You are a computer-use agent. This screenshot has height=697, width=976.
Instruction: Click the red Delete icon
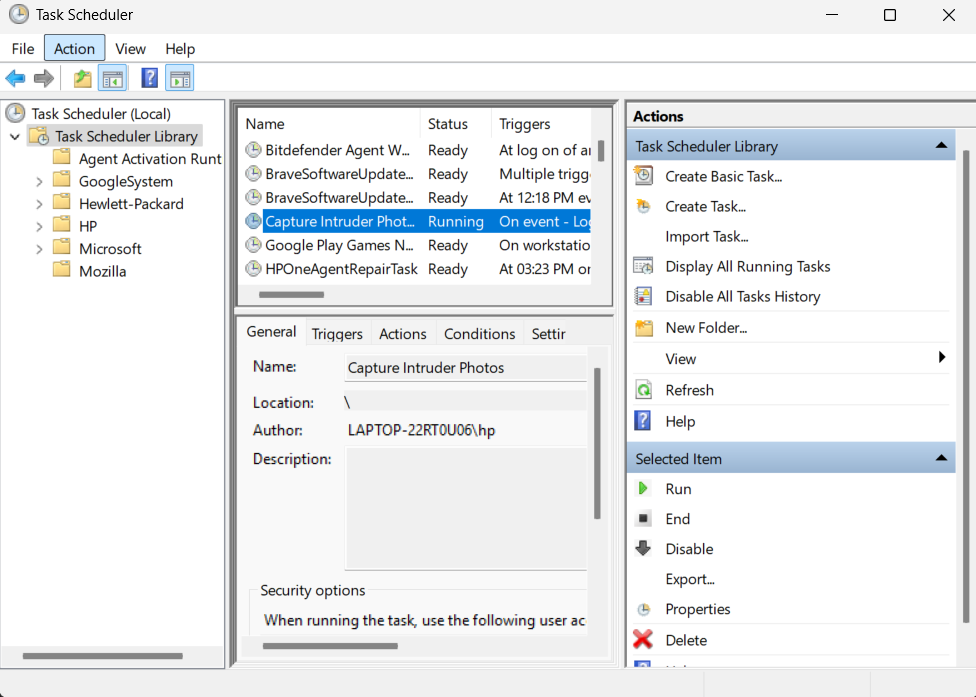644,640
